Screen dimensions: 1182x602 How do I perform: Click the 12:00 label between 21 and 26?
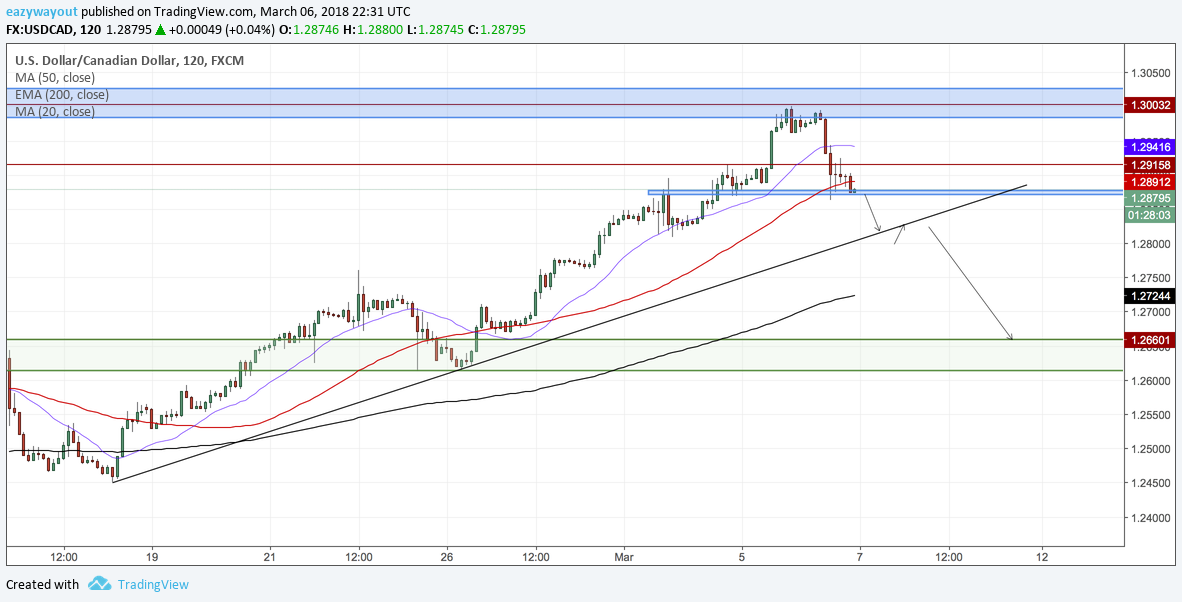(359, 558)
